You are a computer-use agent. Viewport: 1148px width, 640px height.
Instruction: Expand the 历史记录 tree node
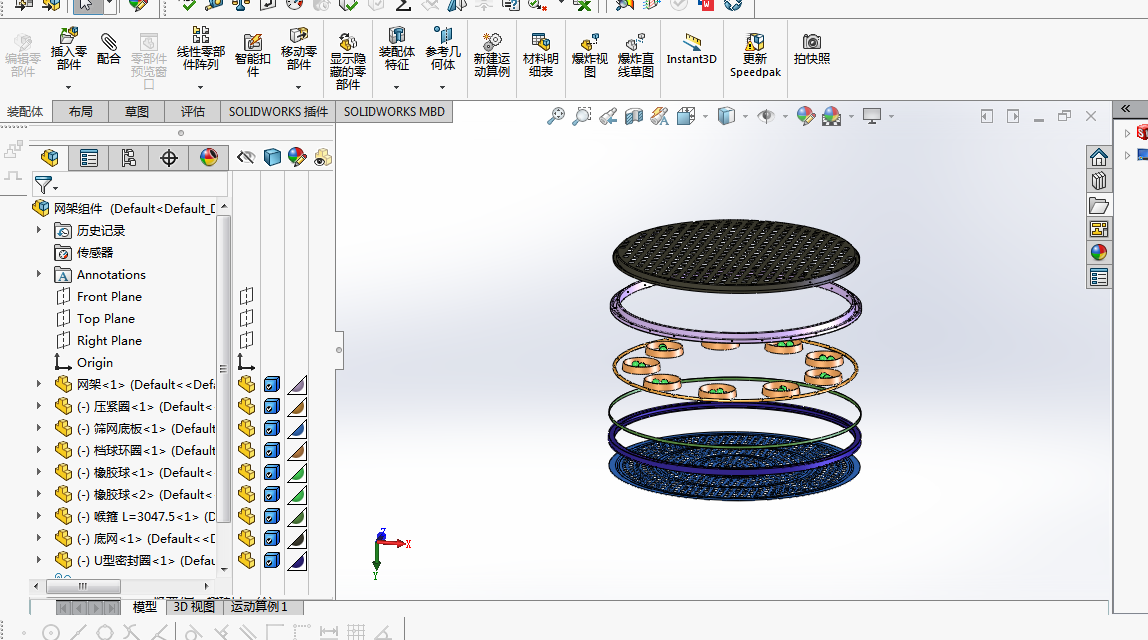[39, 230]
